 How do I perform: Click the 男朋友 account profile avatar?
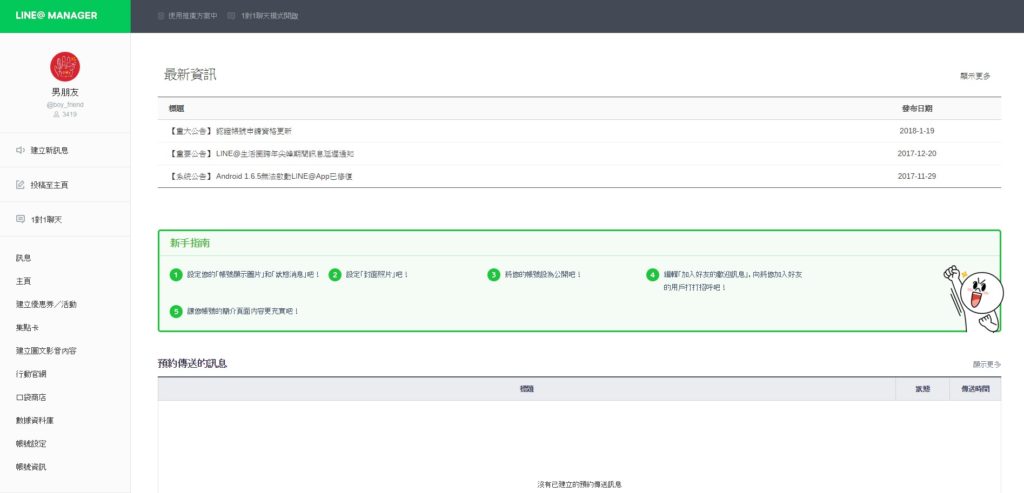tap(65, 67)
